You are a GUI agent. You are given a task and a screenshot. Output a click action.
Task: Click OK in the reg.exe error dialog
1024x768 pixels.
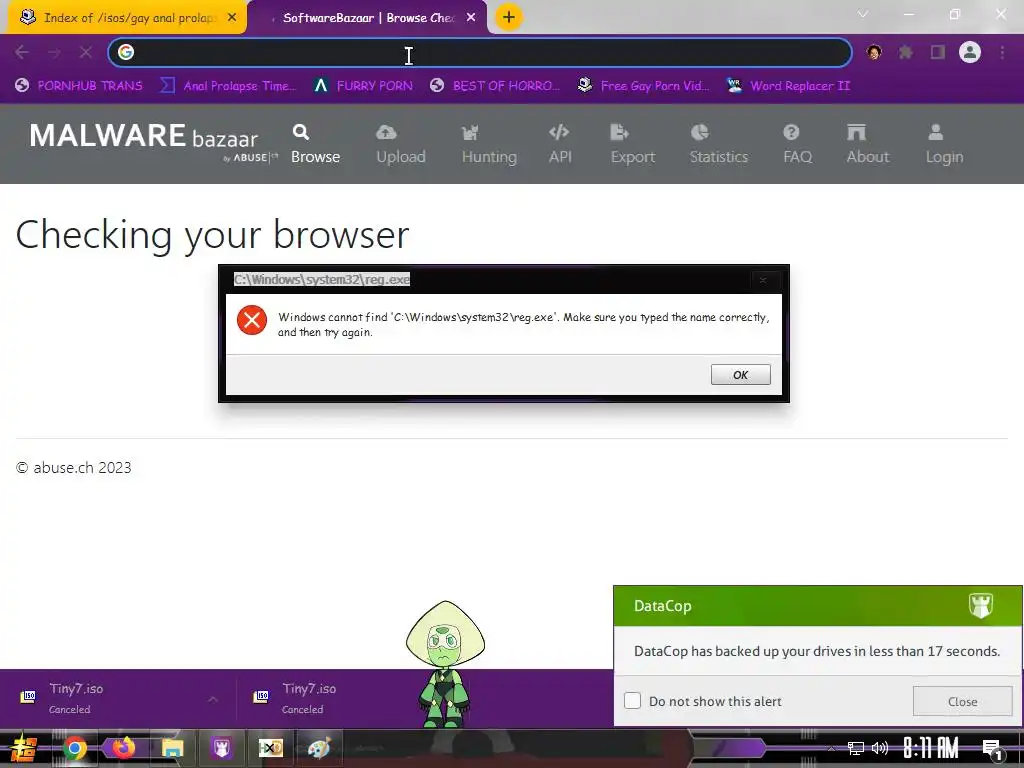point(741,374)
